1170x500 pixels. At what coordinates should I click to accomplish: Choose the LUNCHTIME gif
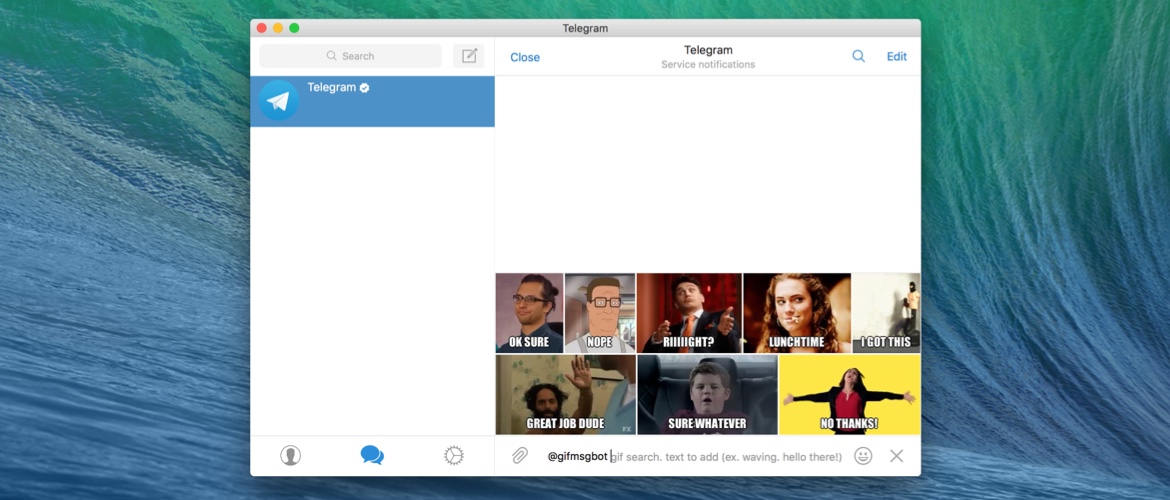[x=797, y=313]
